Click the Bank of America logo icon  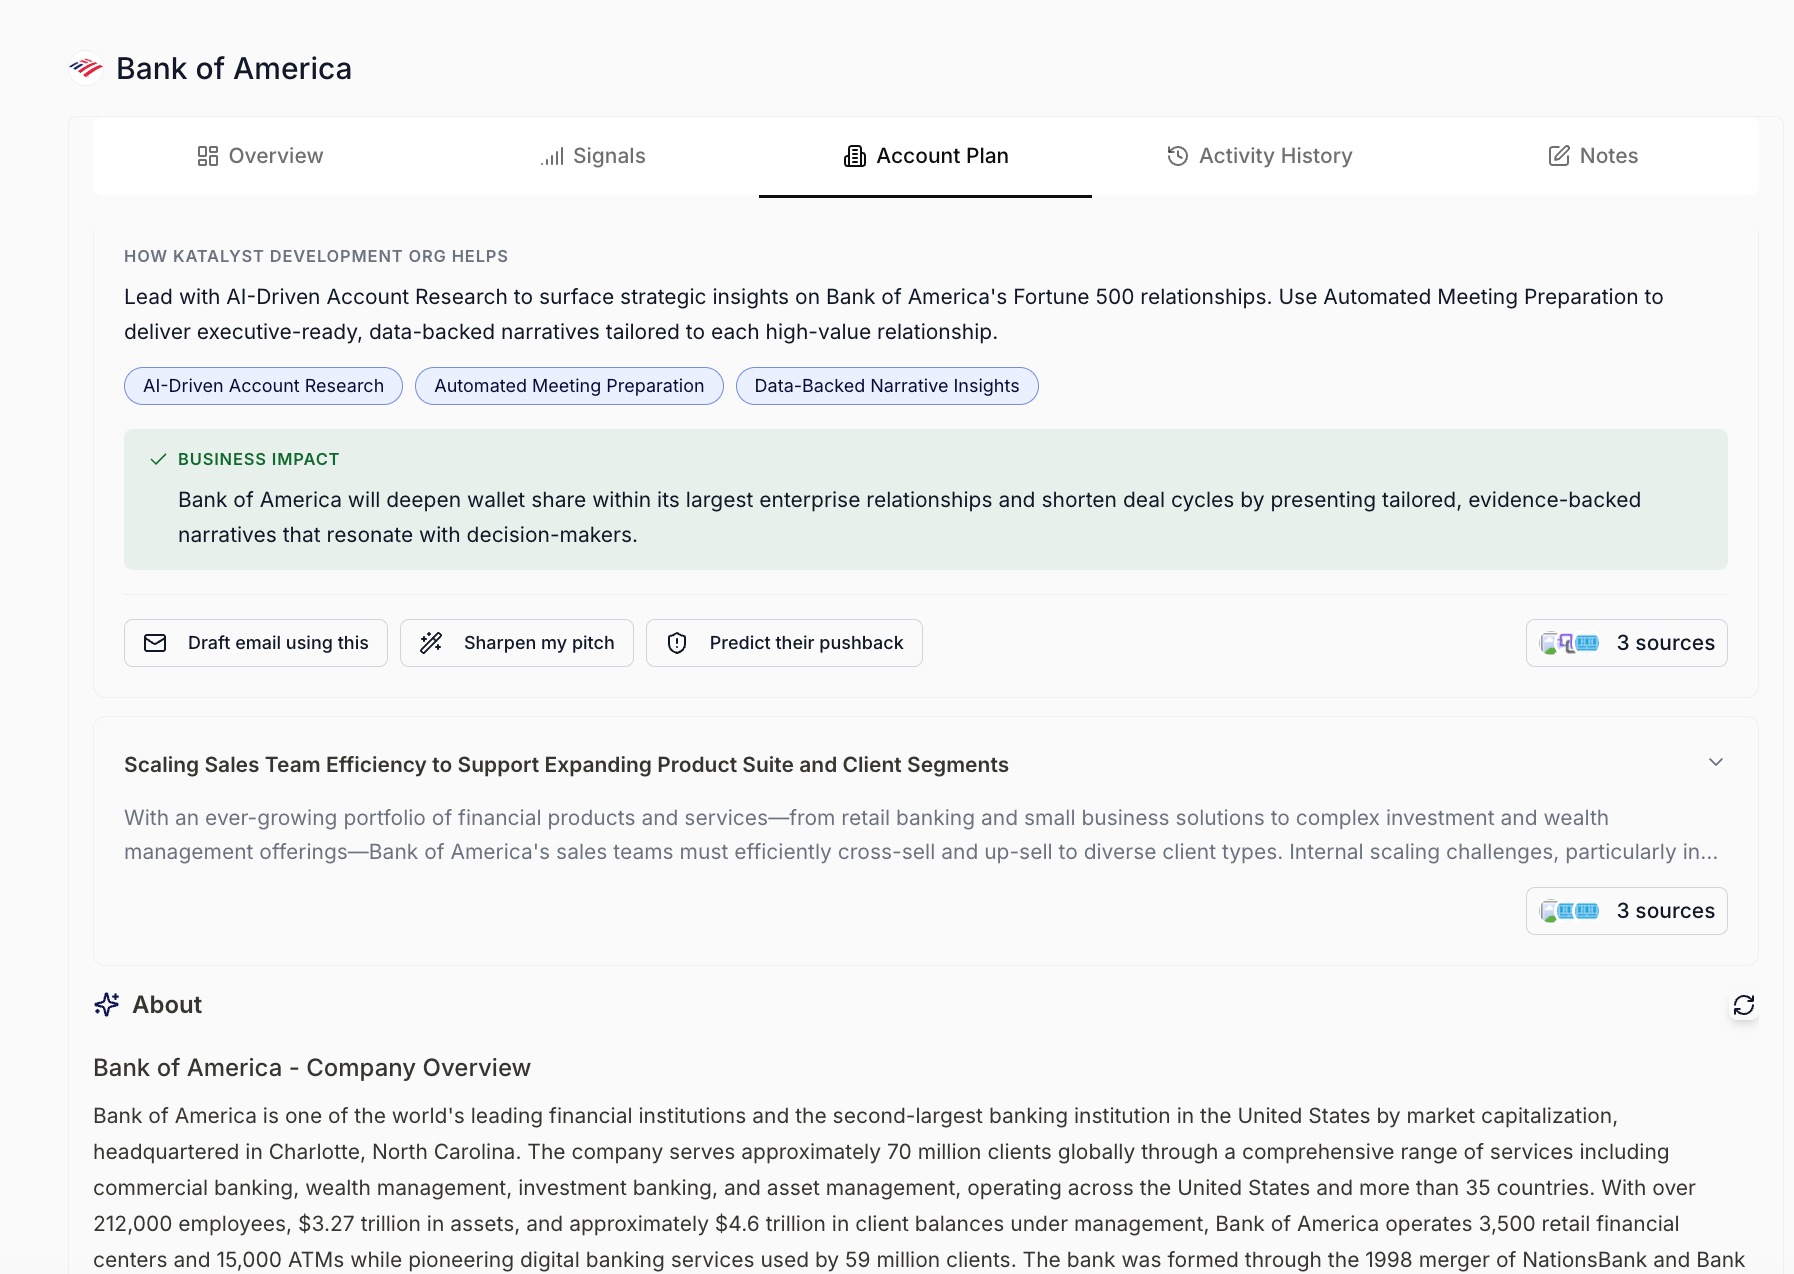[x=86, y=68]
